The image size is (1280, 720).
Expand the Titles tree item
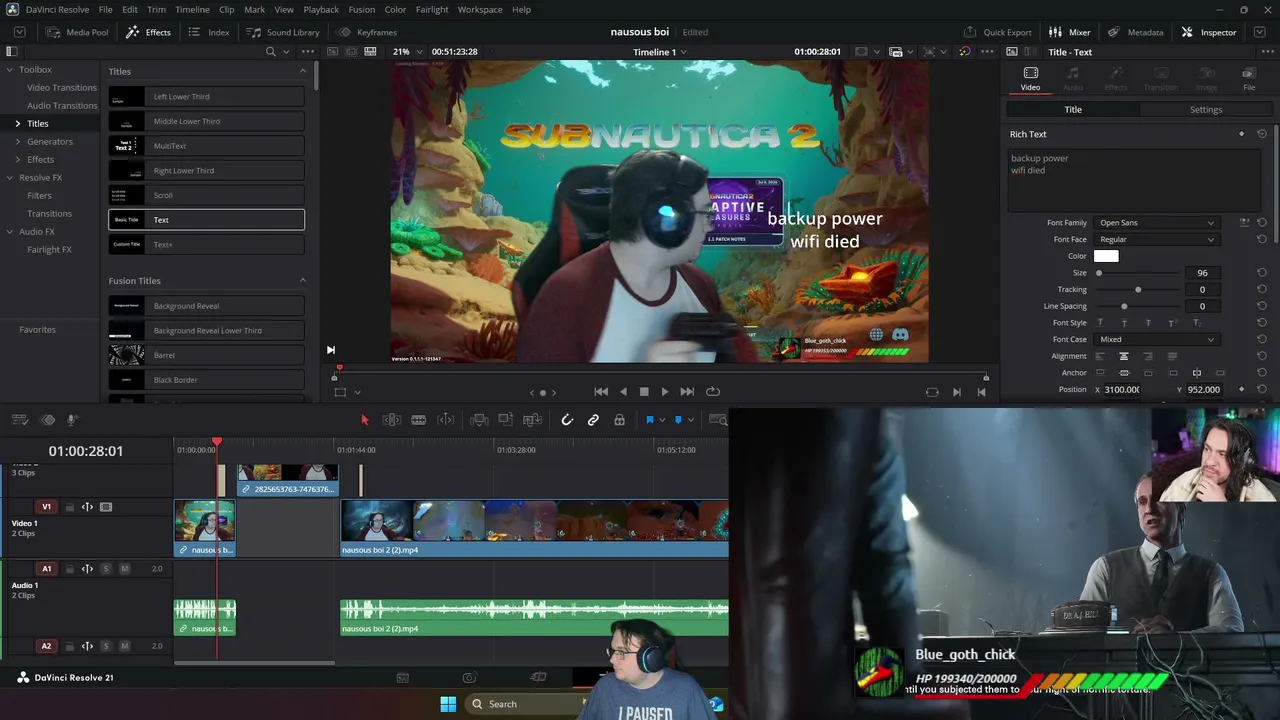pyautogui.click(x=17, y=124)
